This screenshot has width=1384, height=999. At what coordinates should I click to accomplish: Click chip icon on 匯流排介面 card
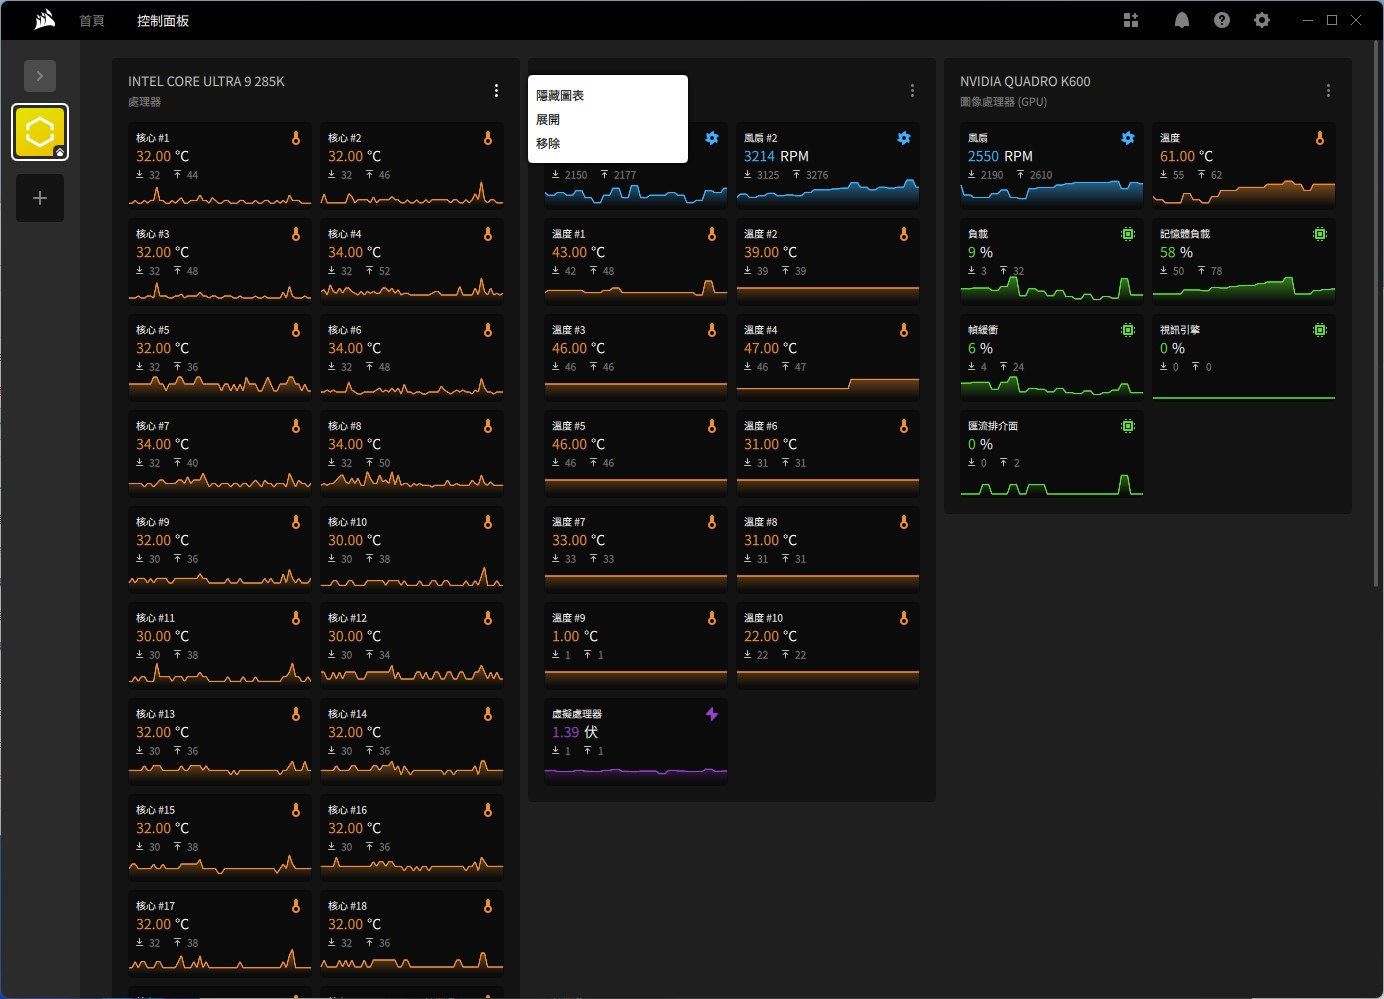coord(1128,426)
